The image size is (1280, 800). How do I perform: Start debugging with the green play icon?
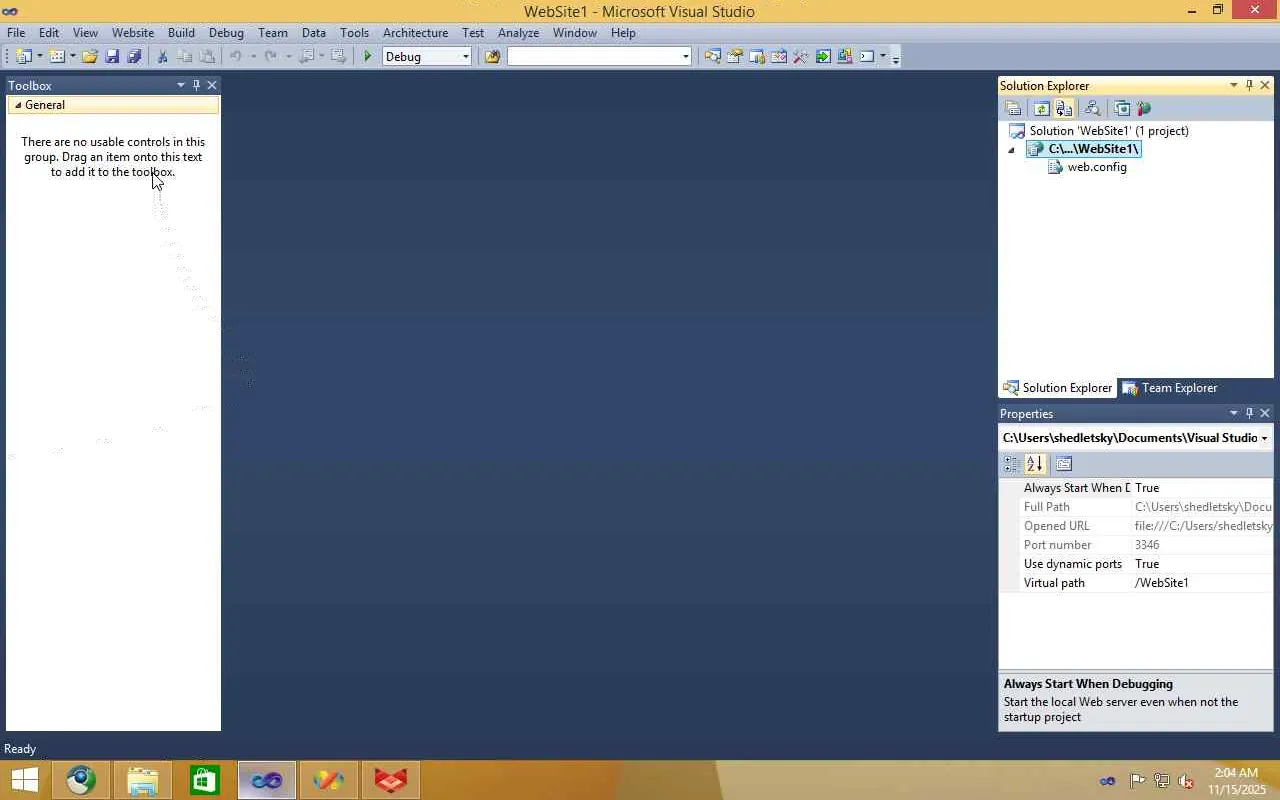click(368, 57)
